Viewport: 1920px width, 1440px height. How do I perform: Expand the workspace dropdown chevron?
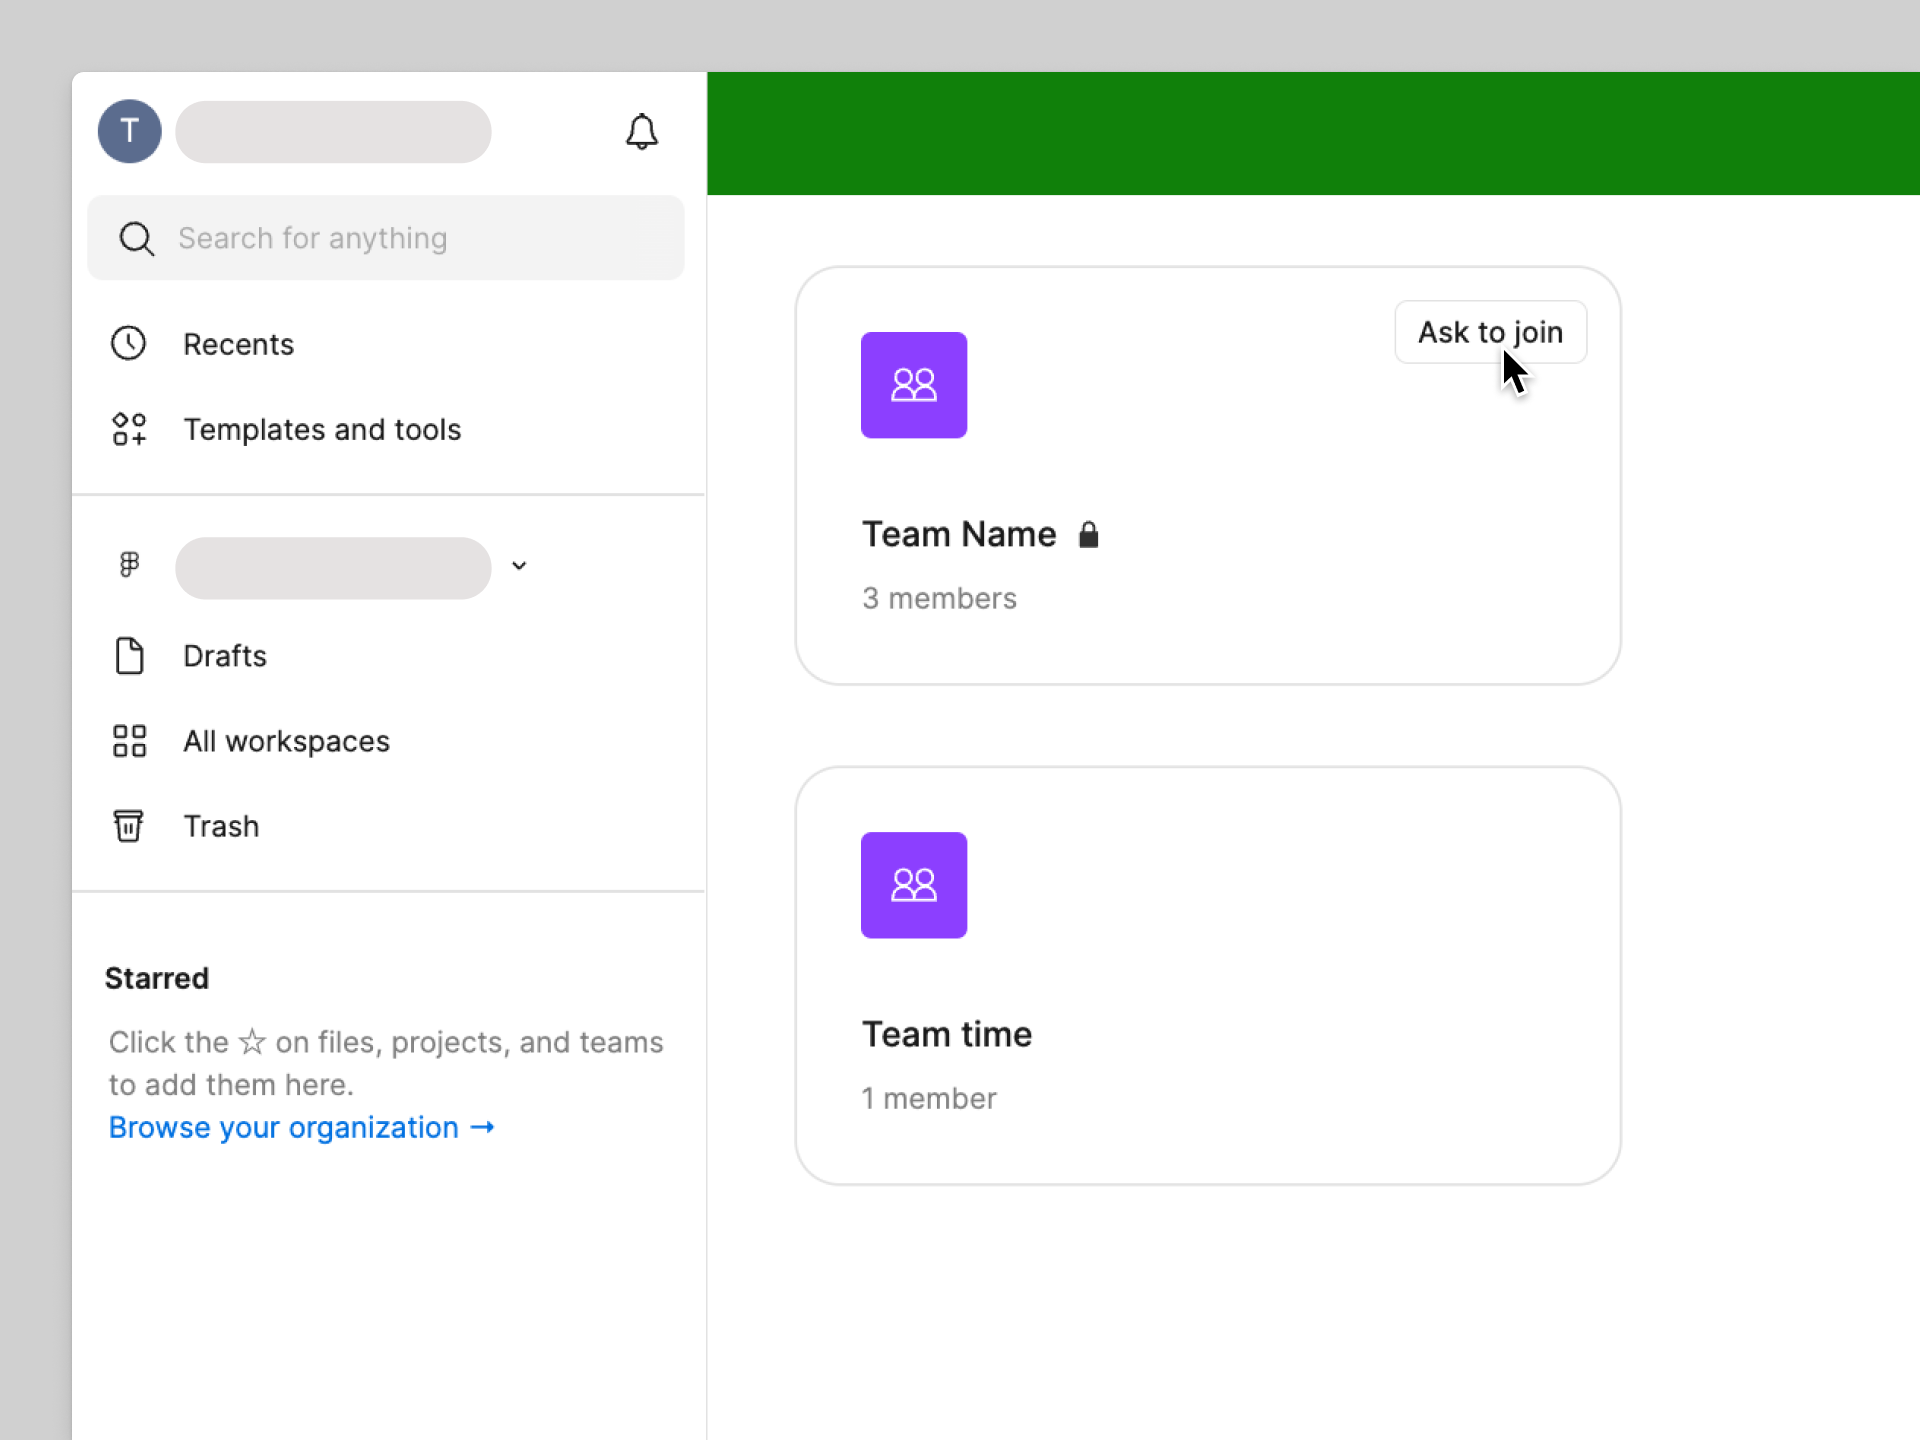518,566
